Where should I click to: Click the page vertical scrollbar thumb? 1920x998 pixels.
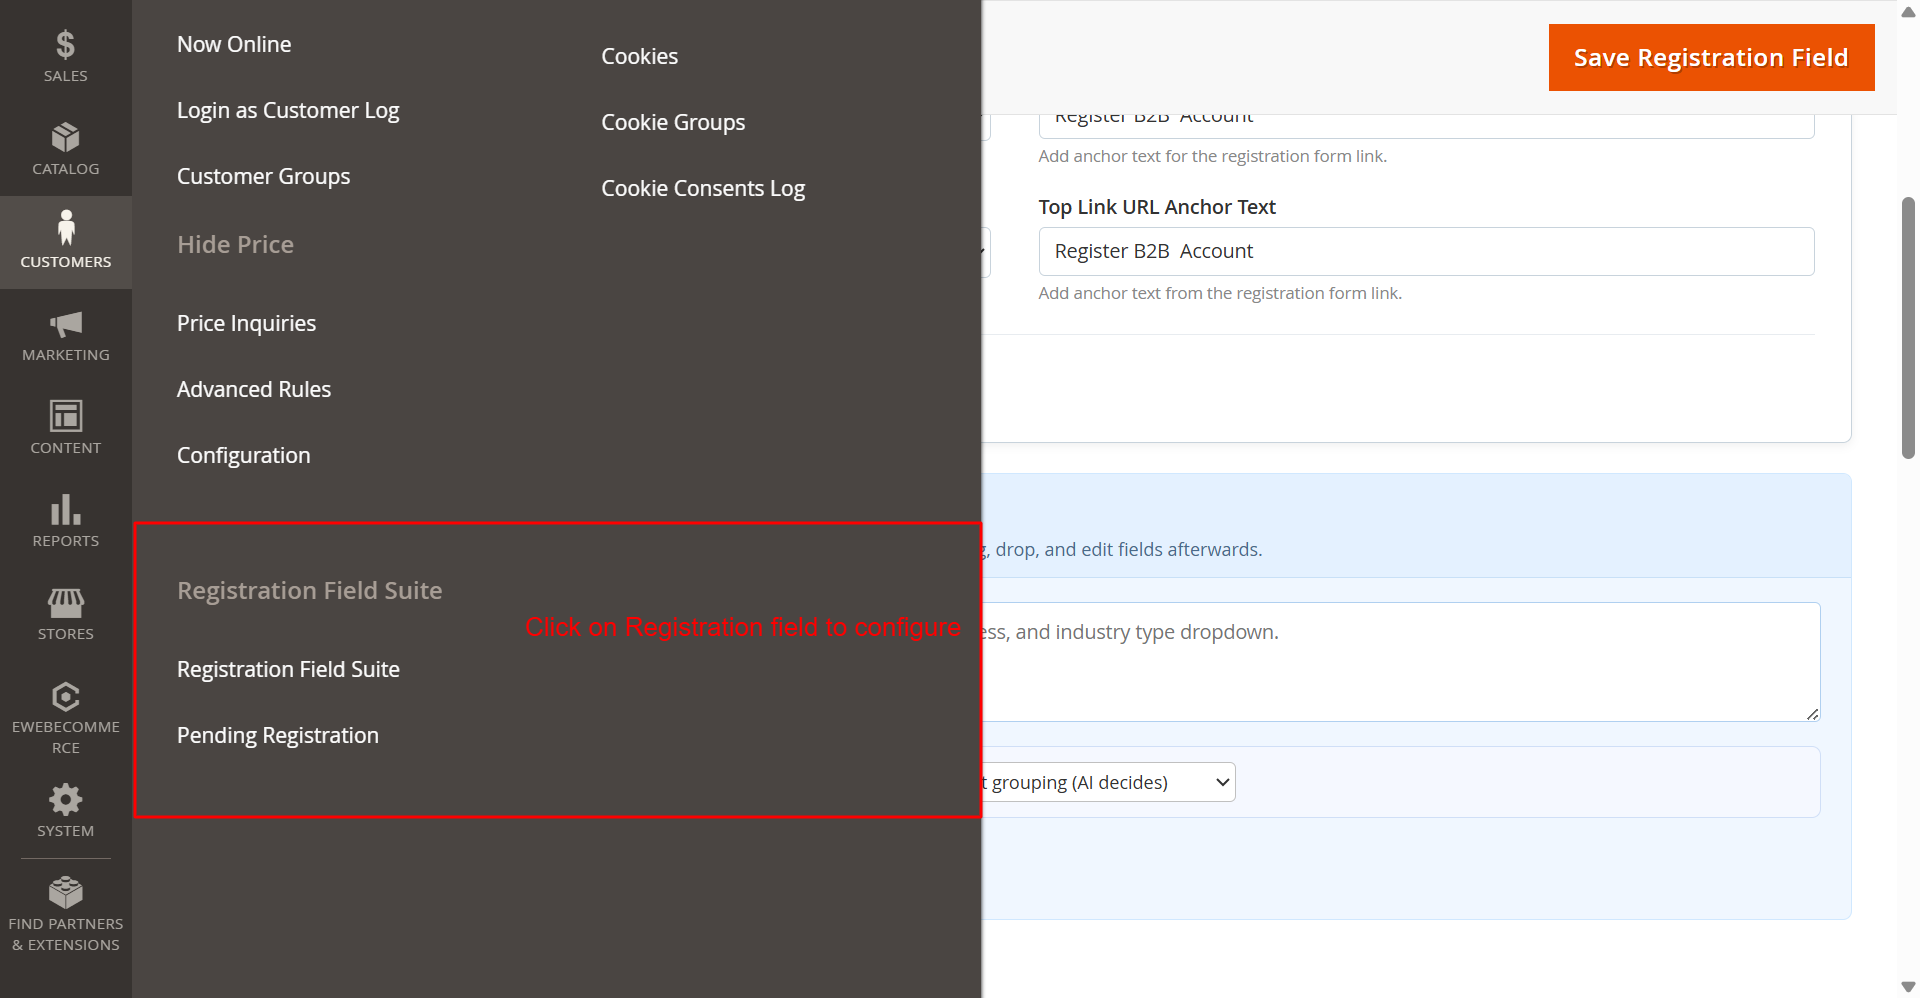pos(1908,328)
